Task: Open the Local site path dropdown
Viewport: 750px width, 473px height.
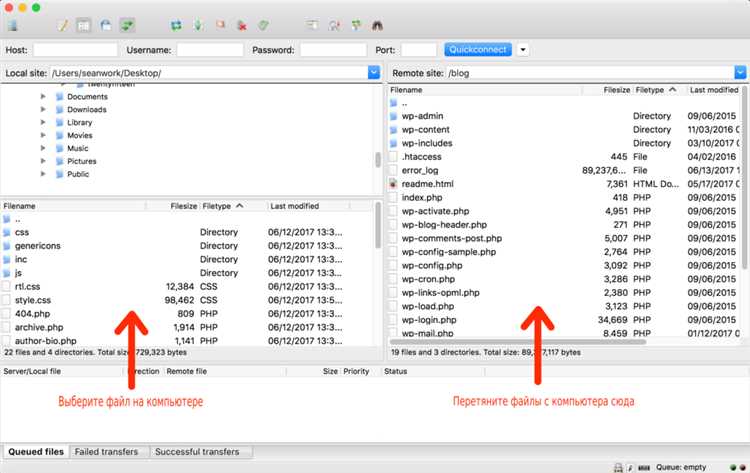Action: coord(374,73)
